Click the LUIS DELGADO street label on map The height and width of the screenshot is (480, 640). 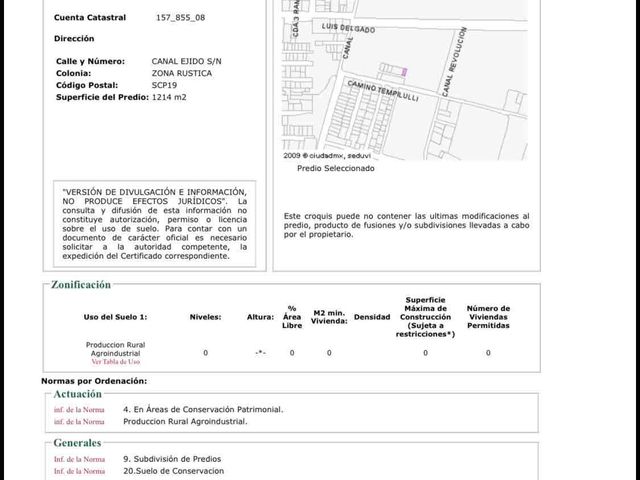pos(348,28)
